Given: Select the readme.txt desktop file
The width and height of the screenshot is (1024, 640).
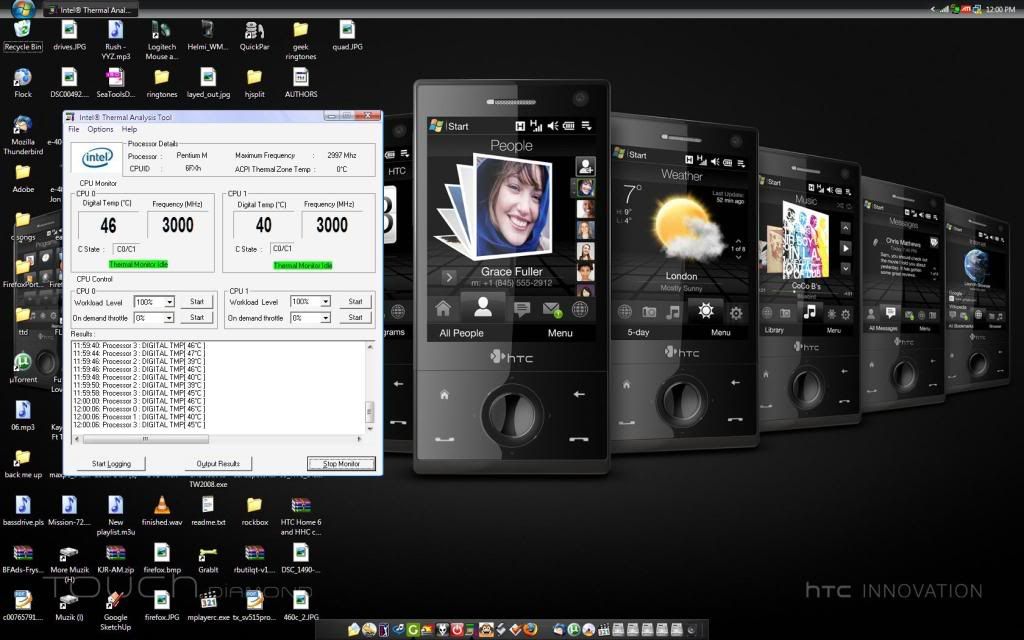Looking at the screenshot, I should [x=208, y=511].
